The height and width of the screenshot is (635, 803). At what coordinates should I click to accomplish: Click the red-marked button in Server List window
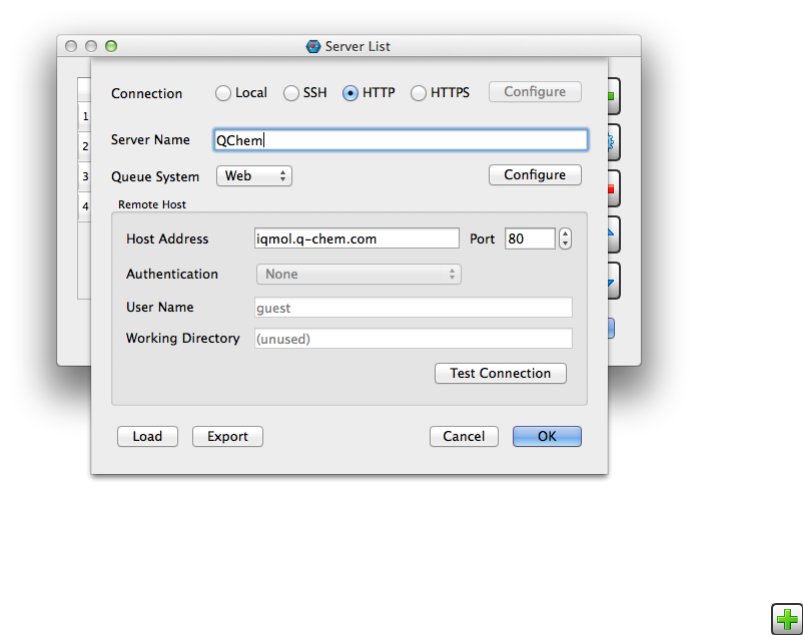614,188
